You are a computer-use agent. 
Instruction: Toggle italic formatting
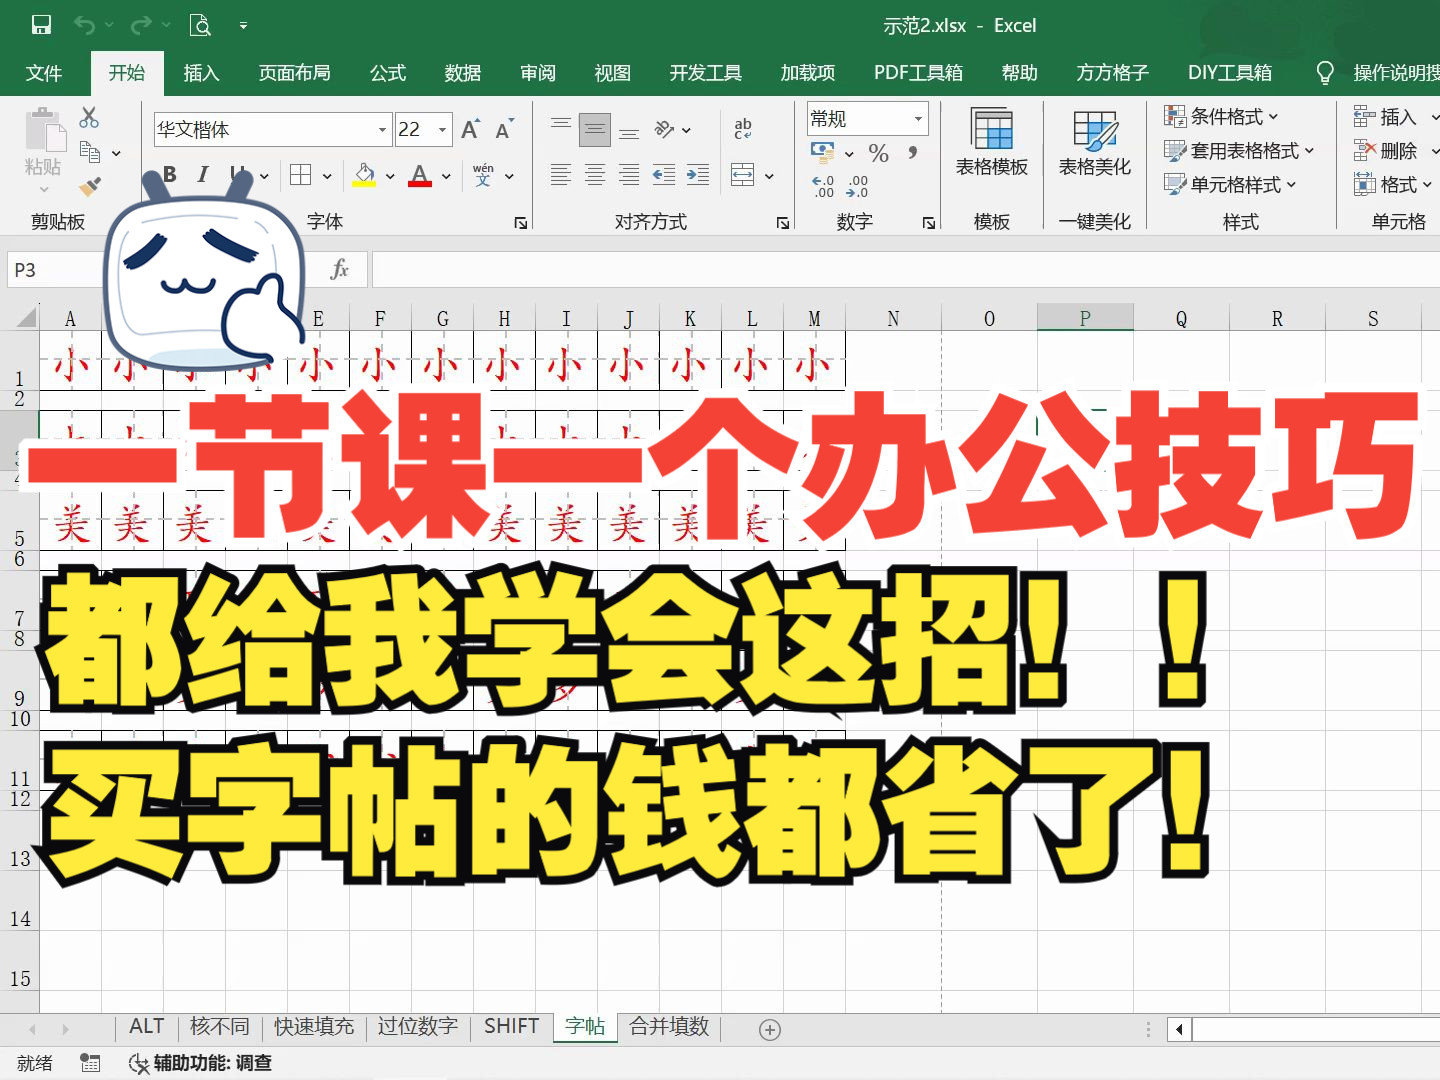click(202, 174)
